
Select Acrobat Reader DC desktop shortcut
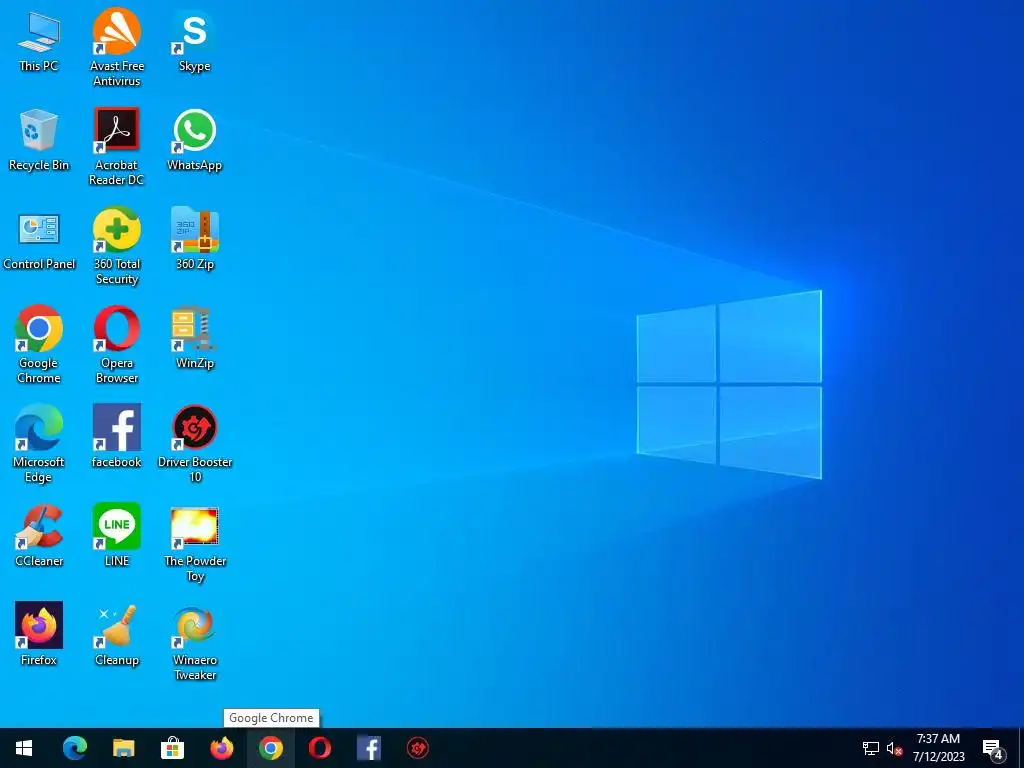(x=116, y=146)
